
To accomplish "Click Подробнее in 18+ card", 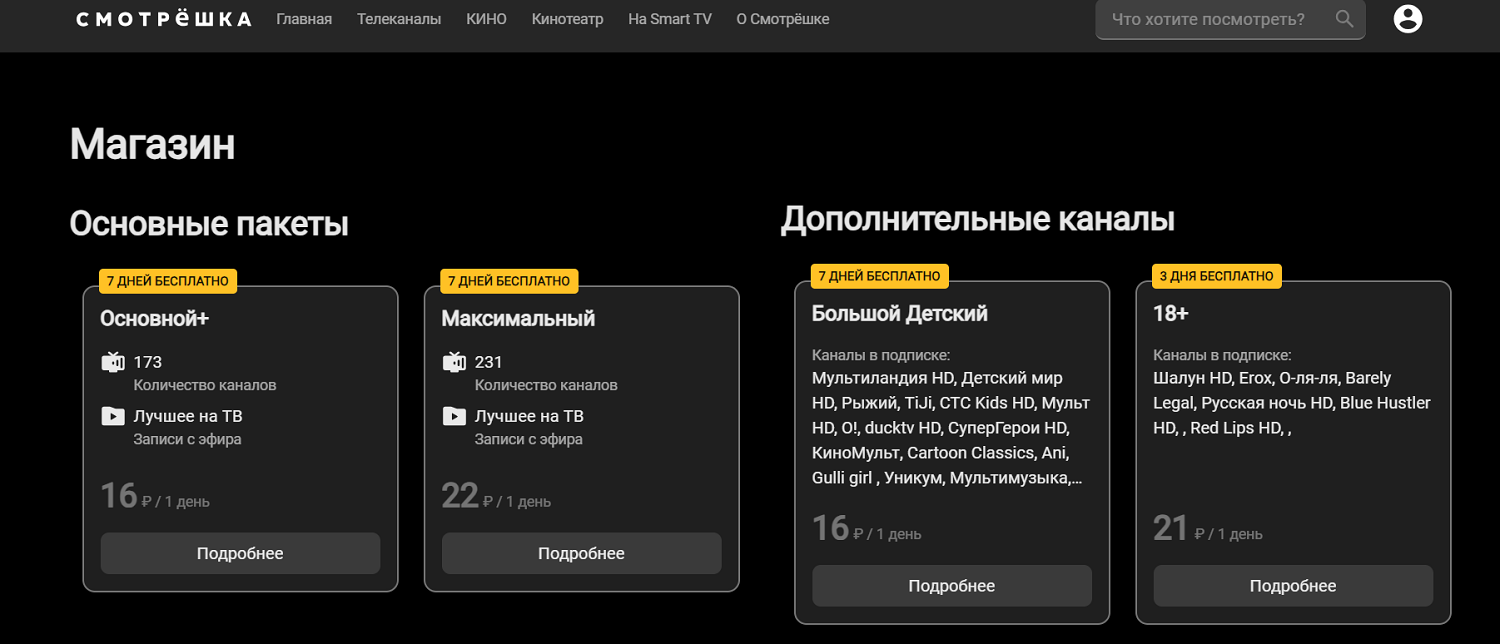I will pyautogui.click(x=1293, y=586).
